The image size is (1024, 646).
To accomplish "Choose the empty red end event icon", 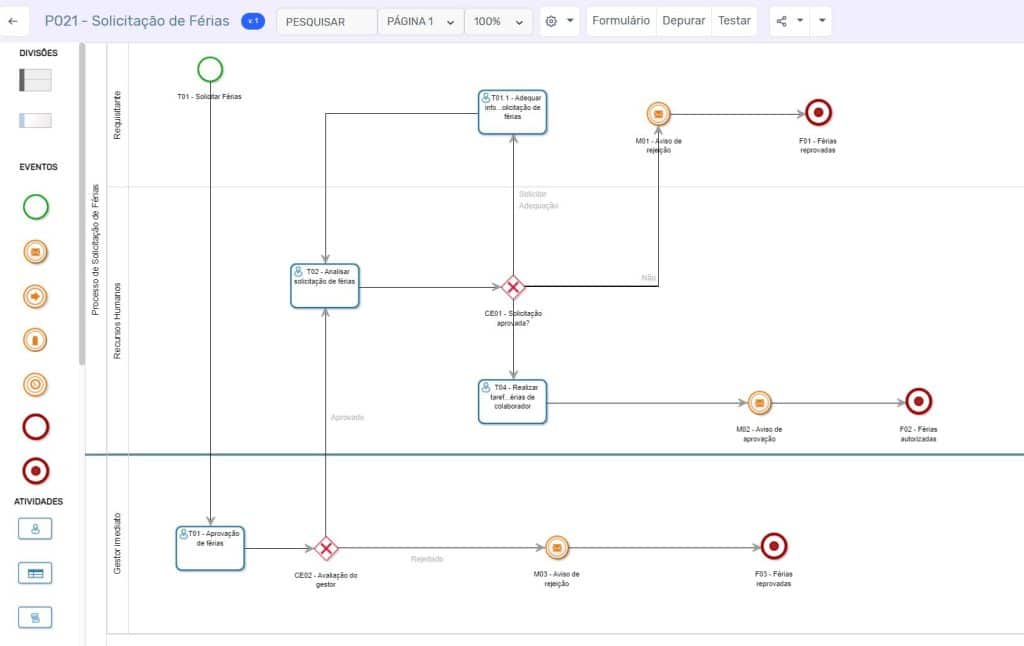I will point(36,427).
